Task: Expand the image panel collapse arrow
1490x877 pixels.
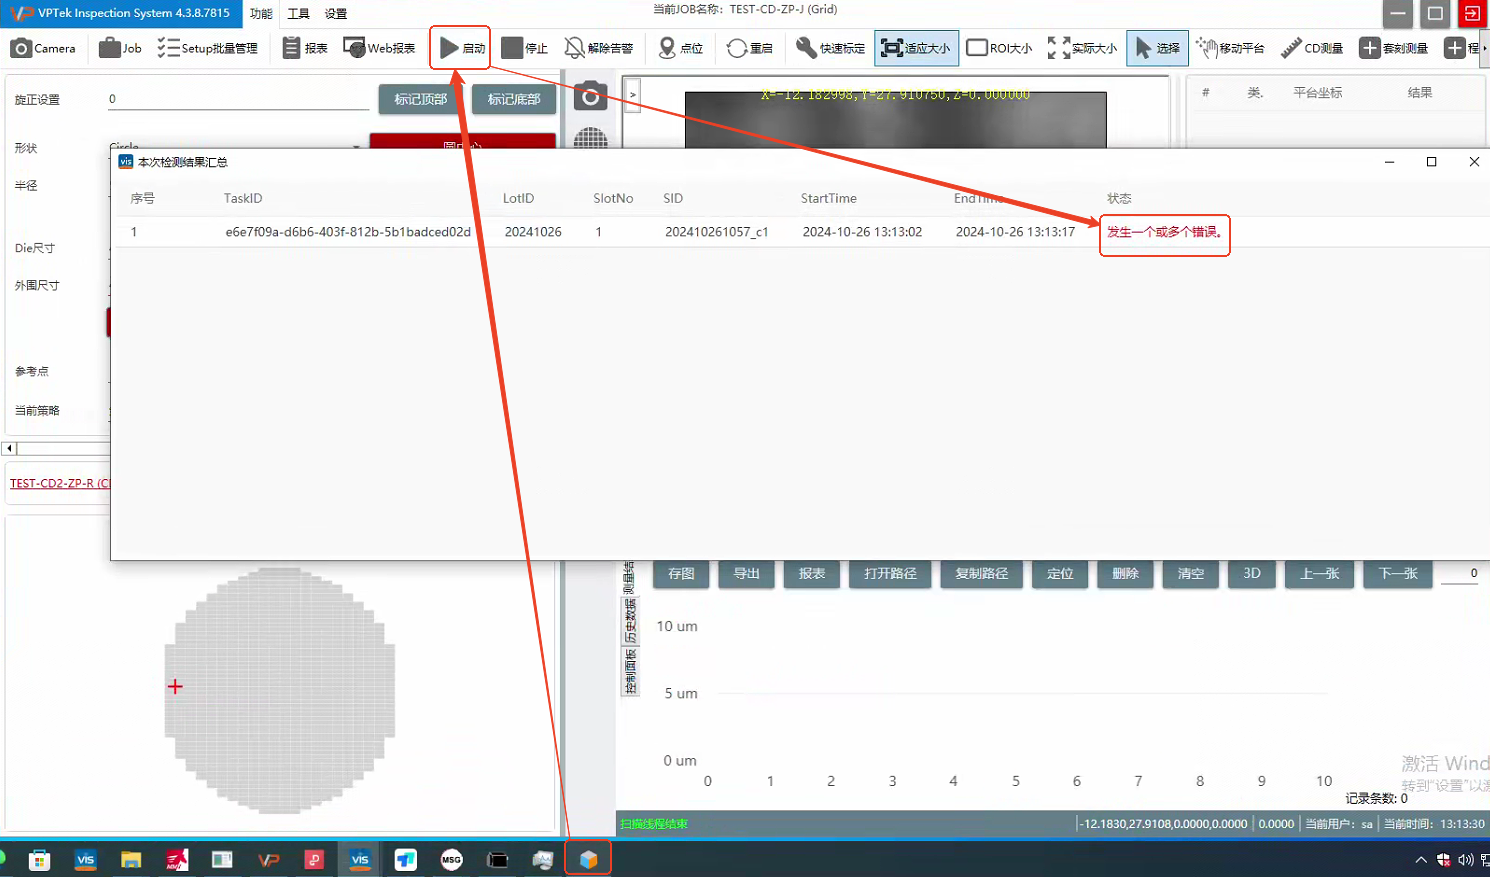Action: [x=632, y=95]
